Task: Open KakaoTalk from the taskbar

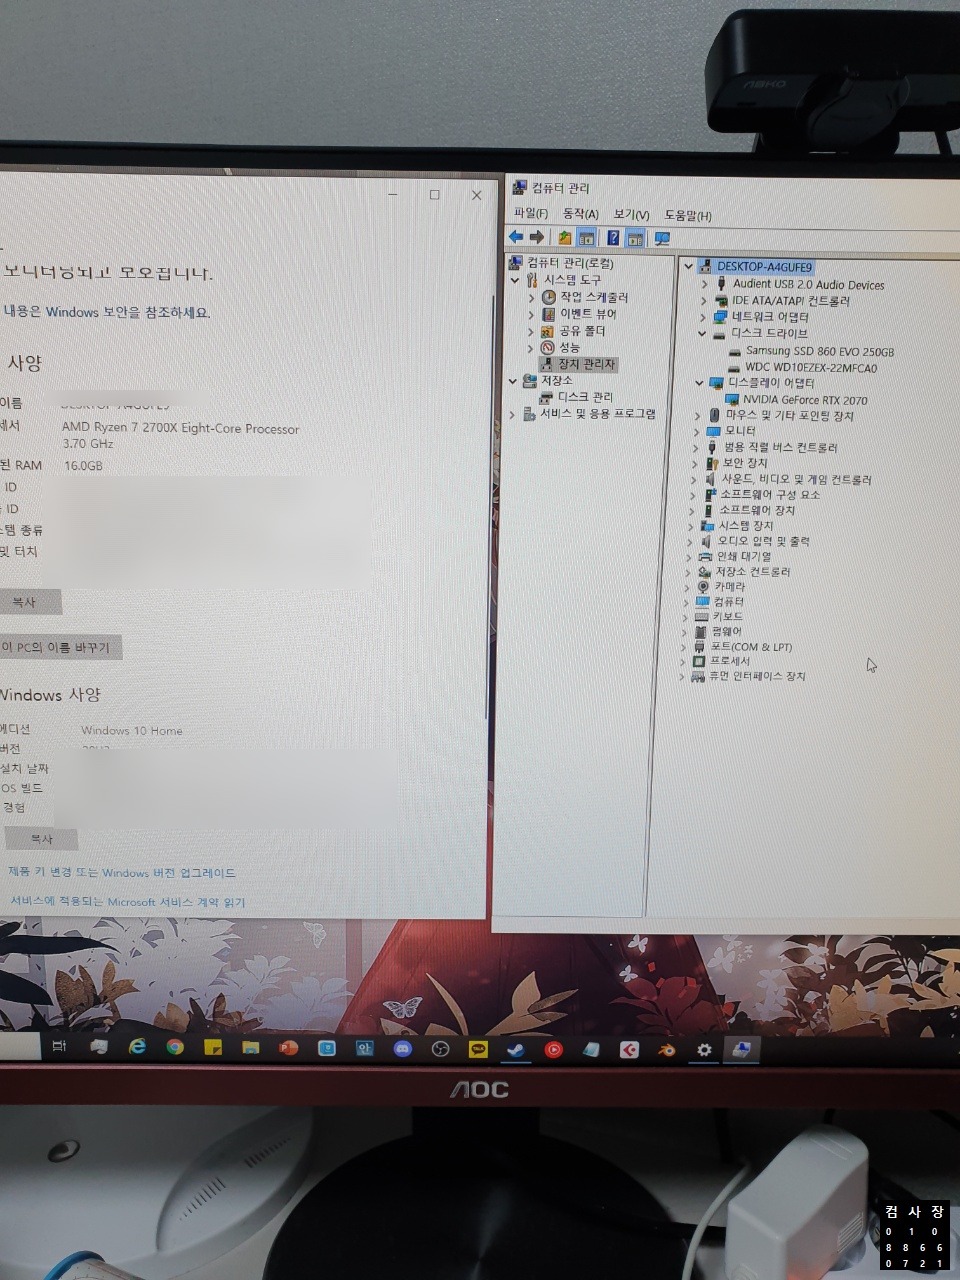Action: 479,1049
